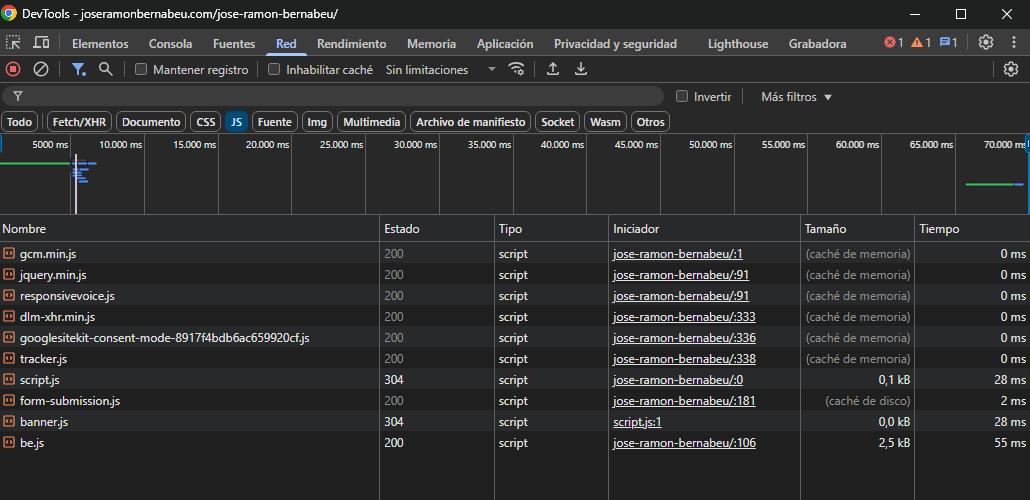Click script icon beside tracker.js
The height and width of the screenshot is (500, 1030).
[9, 359]
